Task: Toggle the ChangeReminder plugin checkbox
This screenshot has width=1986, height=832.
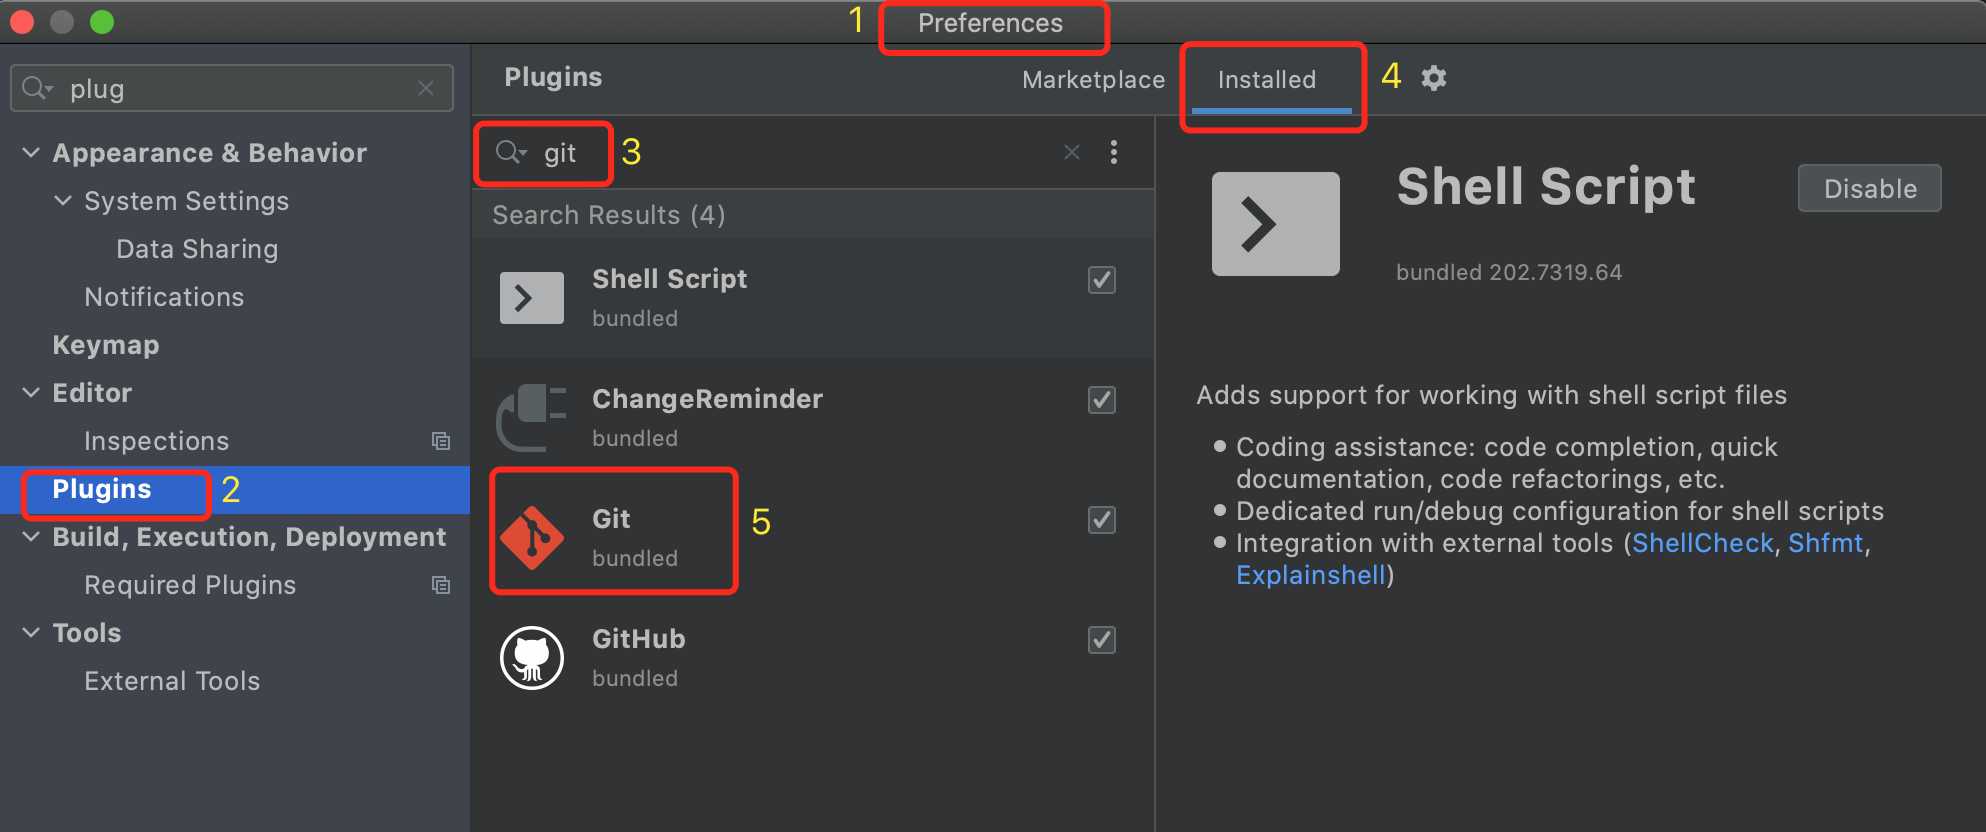Action: [1102, 400]
